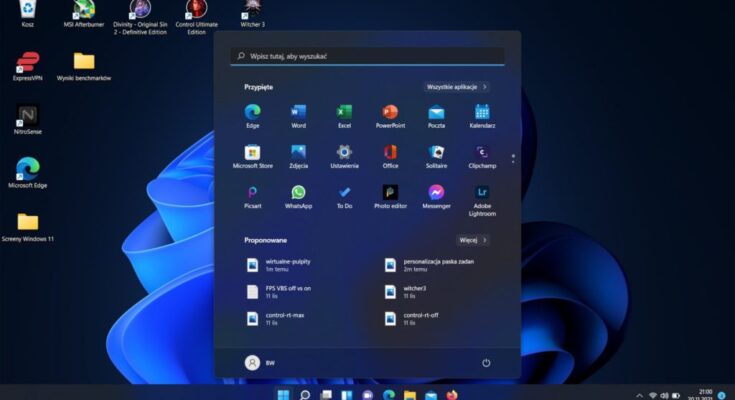
Task: Start PowerPoint from the Start menu
Action: 390,112
